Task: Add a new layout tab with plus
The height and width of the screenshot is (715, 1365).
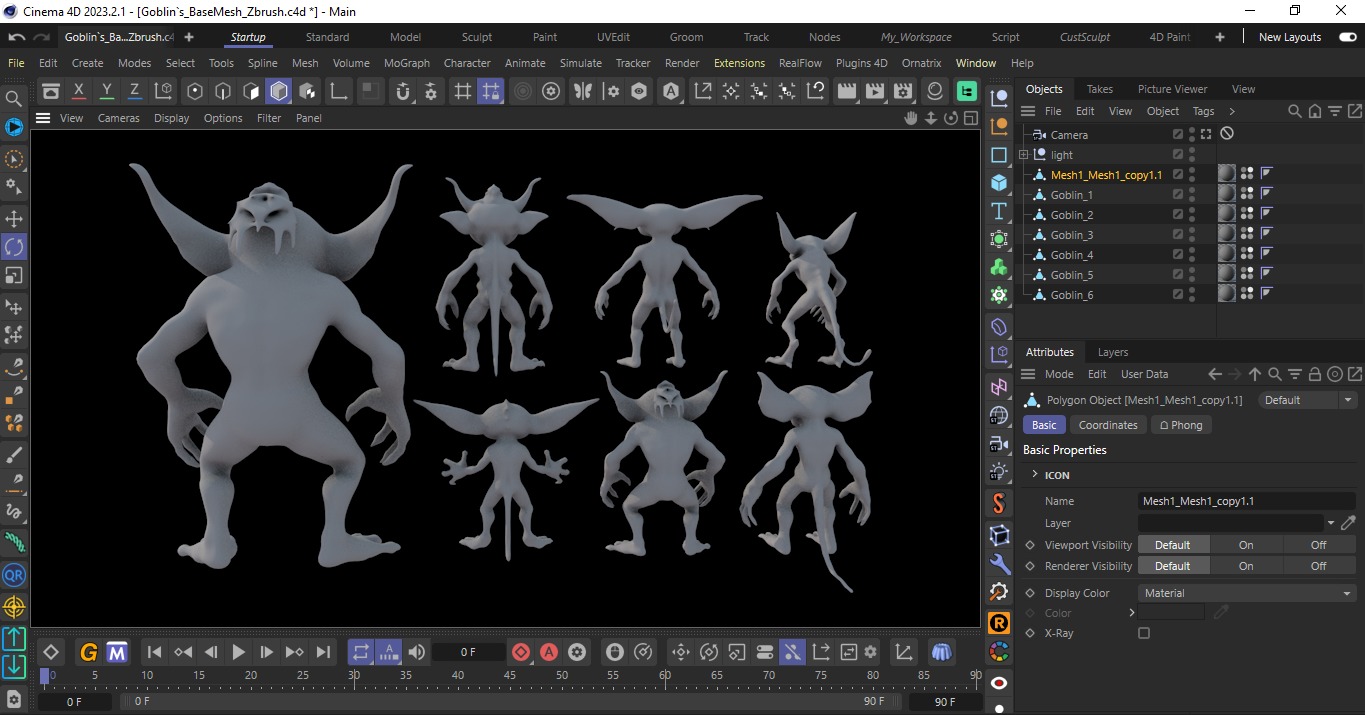Action: coord(1219,37)
